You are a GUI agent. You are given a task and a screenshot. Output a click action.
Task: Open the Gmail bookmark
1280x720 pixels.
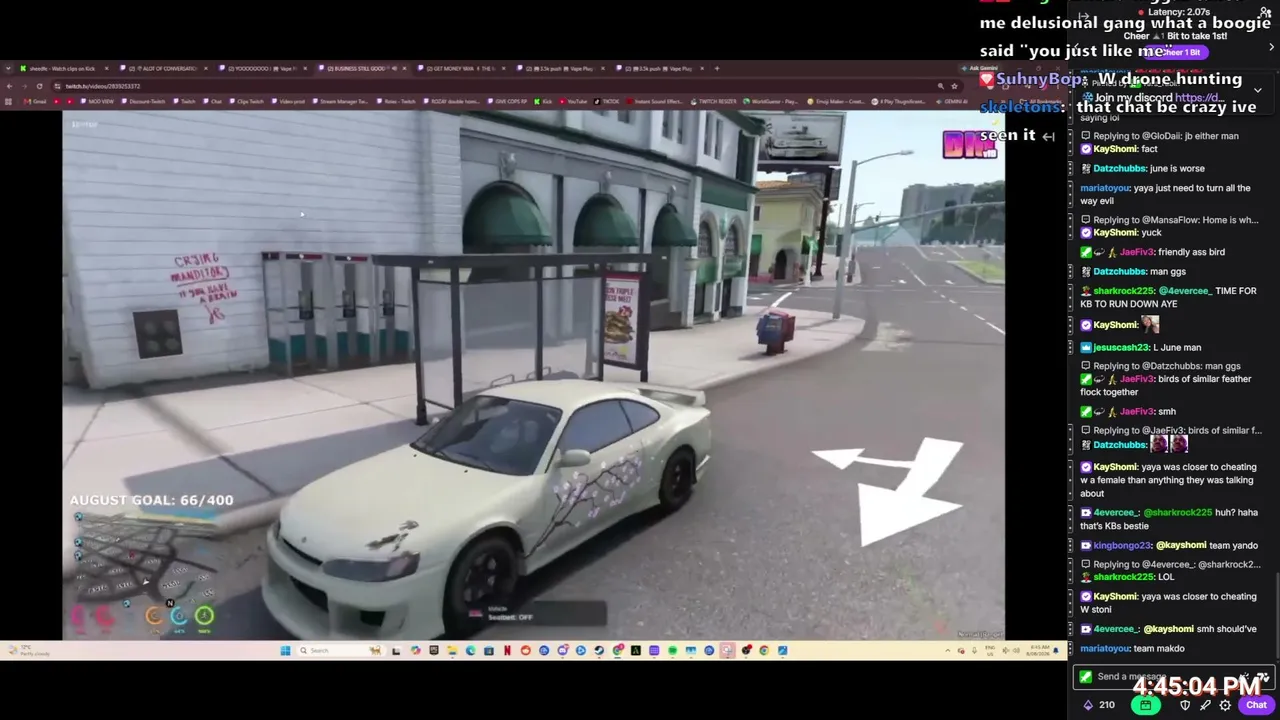click(x=36, y=101)
